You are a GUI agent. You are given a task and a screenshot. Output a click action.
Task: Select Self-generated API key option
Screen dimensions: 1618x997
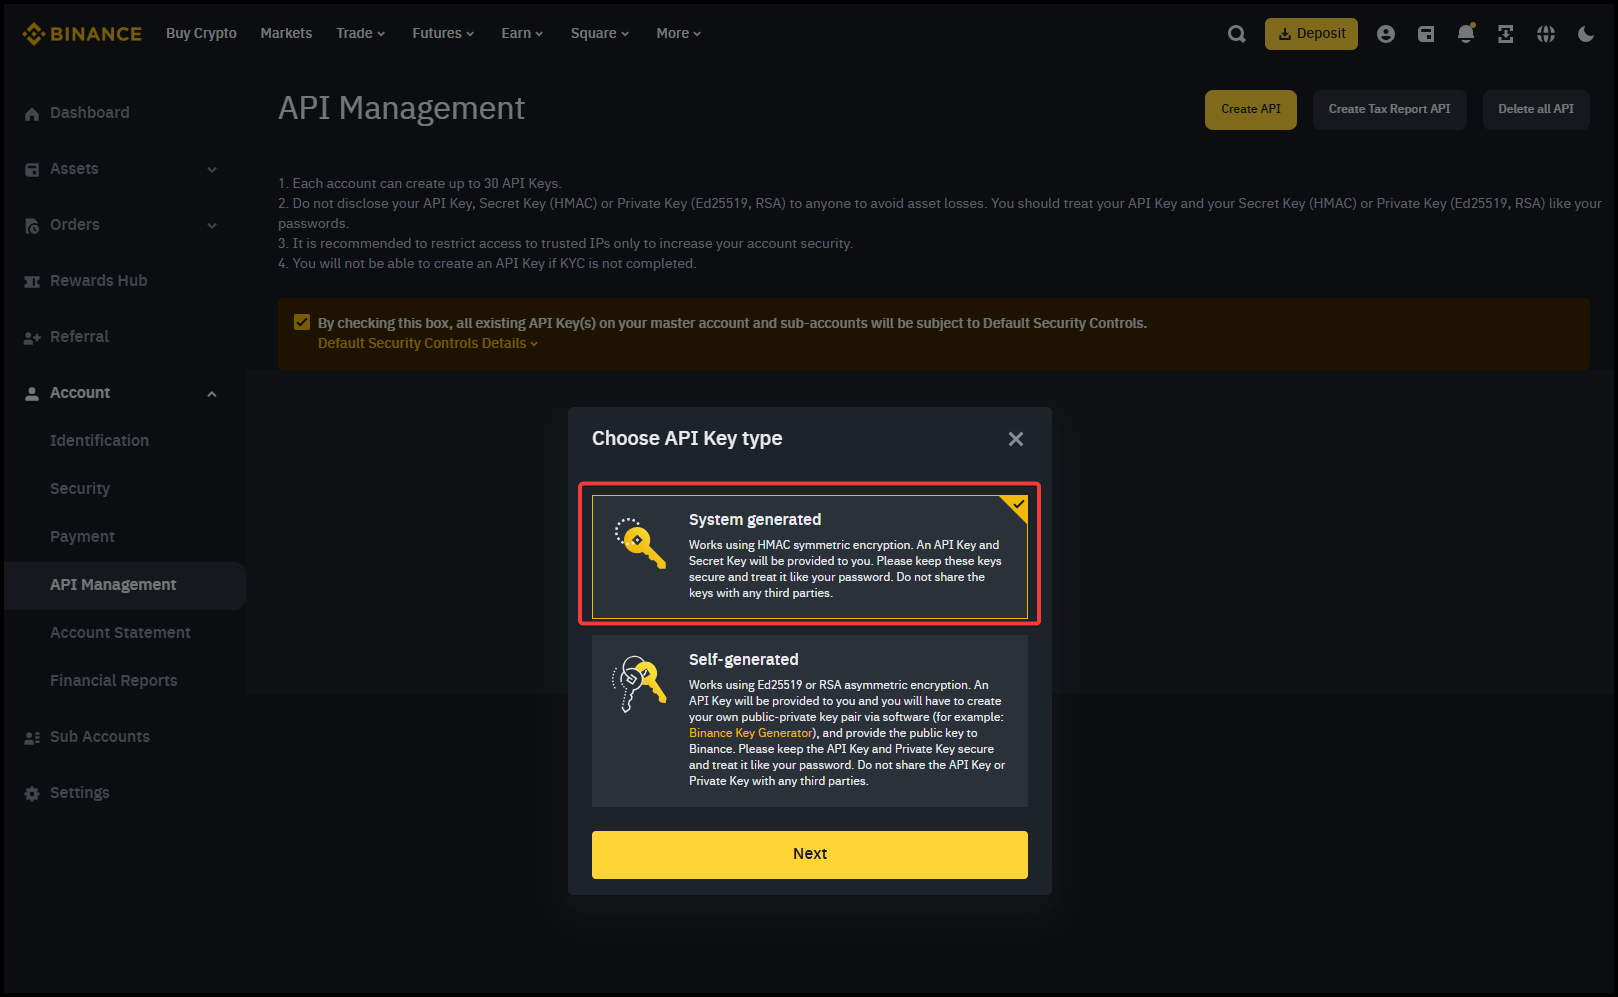pos(809,720)
